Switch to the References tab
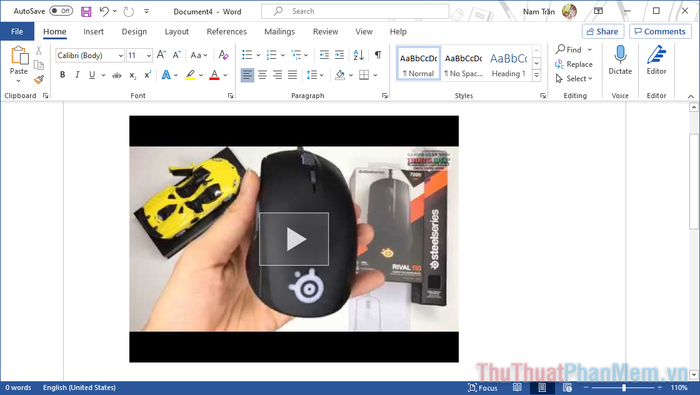 pyautogui.click(x=226, y=32)
